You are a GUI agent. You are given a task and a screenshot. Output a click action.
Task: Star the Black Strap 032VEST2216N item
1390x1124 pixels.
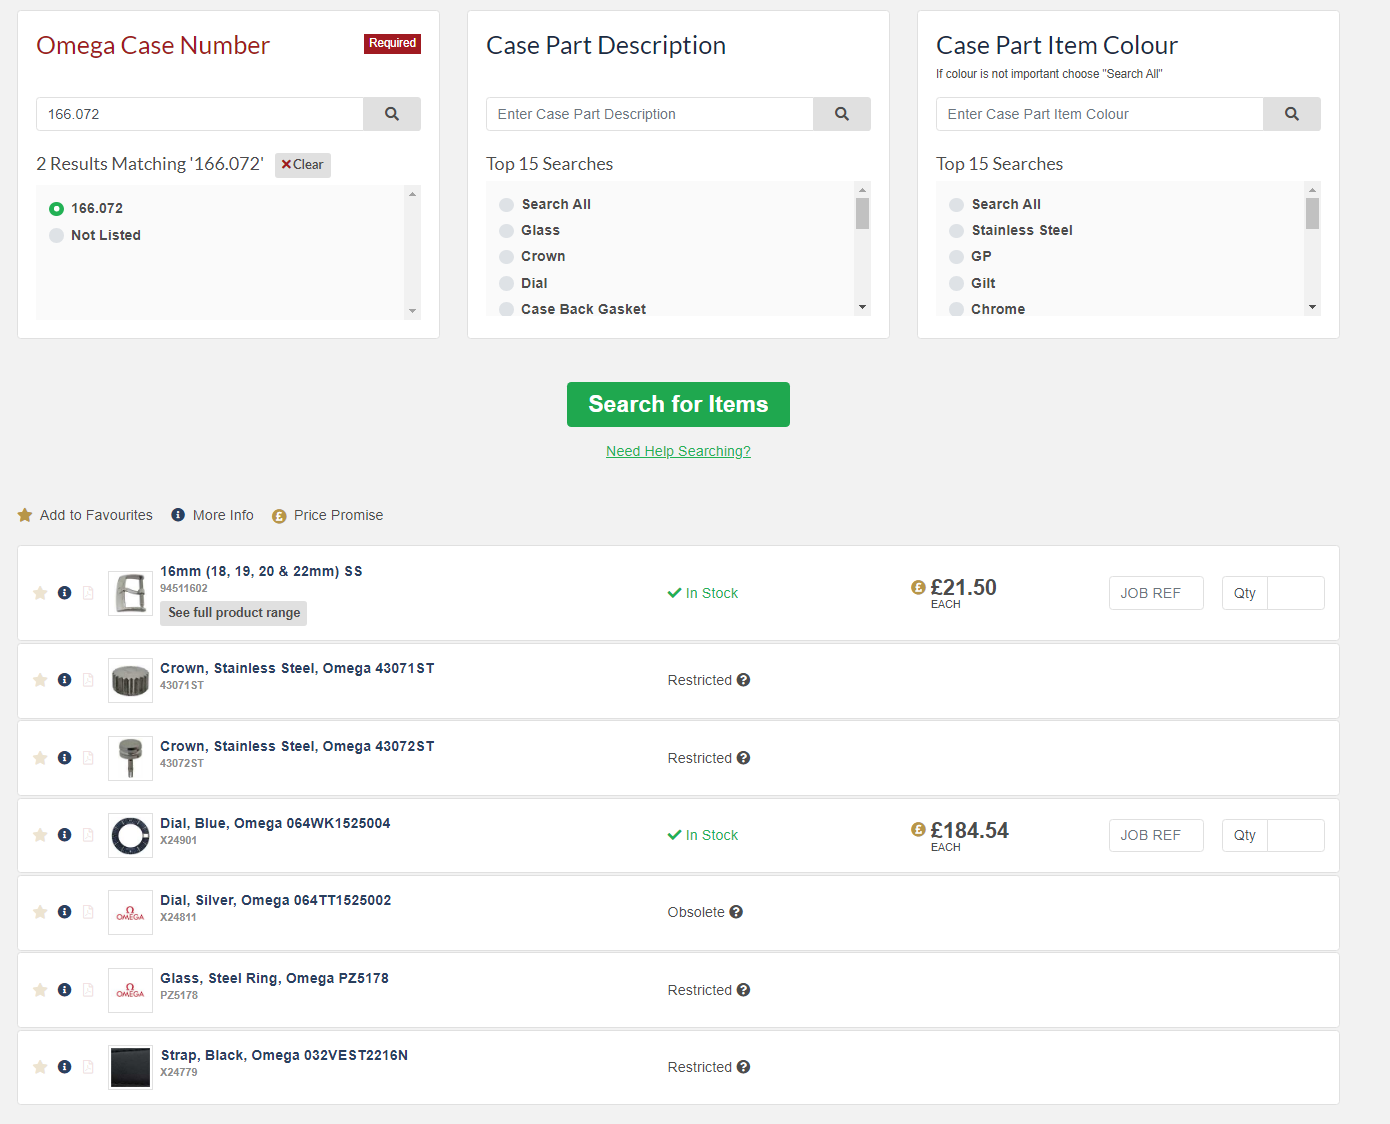pos(40,1067)
